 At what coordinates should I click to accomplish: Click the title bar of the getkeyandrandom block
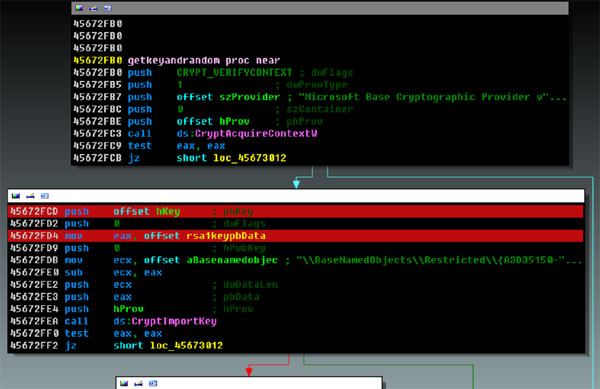320,8
